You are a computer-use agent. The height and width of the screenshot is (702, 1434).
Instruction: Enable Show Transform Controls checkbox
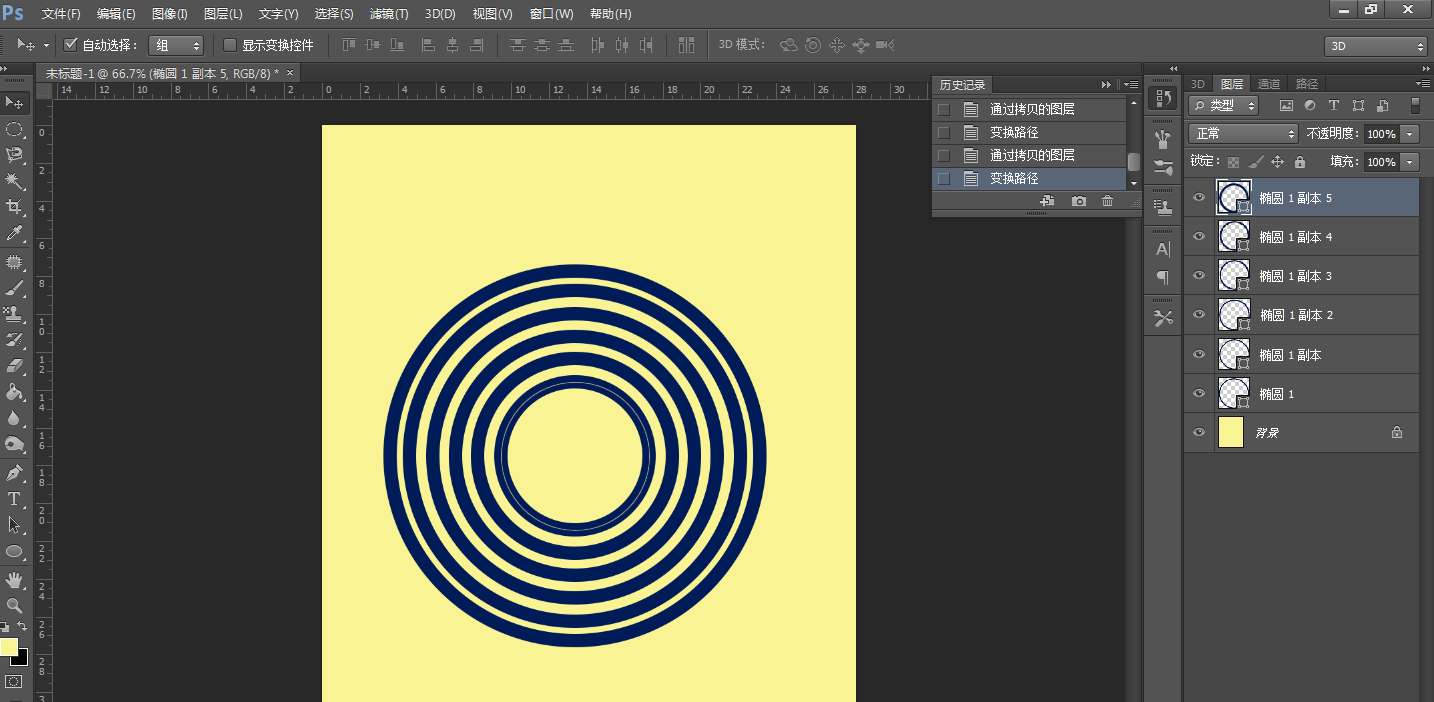pos(230,45)
